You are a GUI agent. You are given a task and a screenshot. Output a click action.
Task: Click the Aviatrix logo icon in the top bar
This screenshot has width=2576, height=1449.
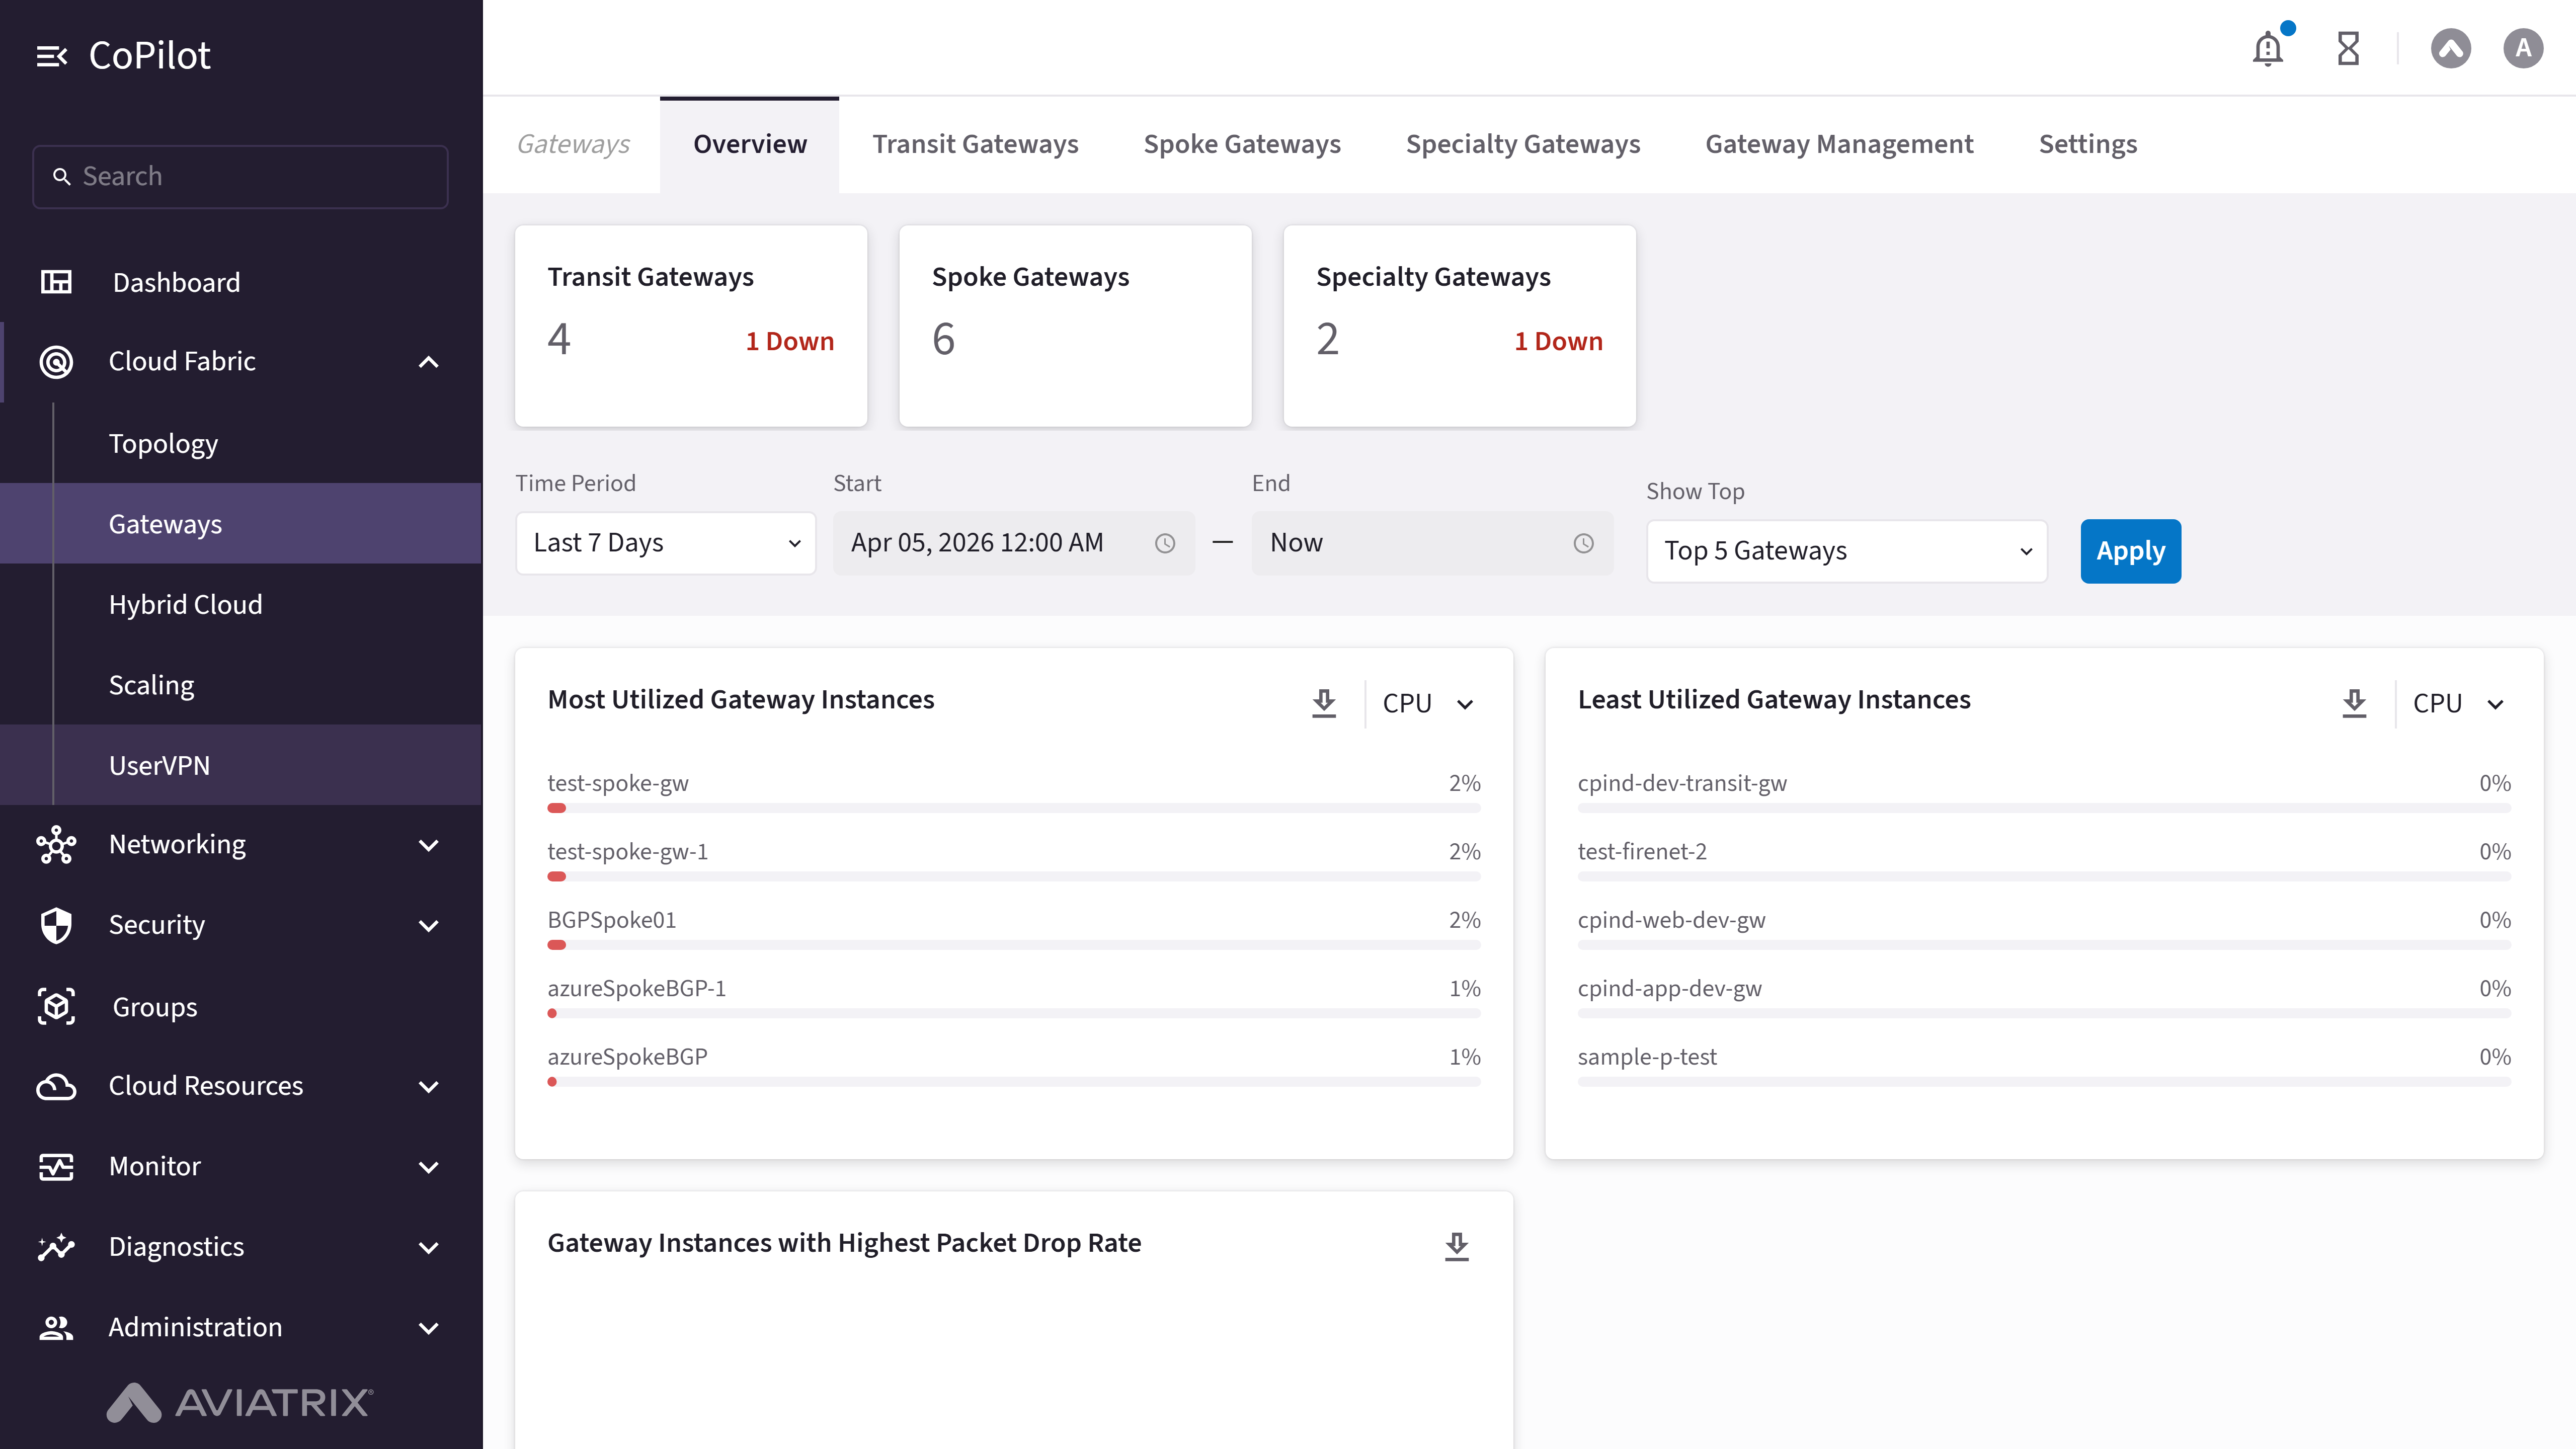click(2451, 48)
